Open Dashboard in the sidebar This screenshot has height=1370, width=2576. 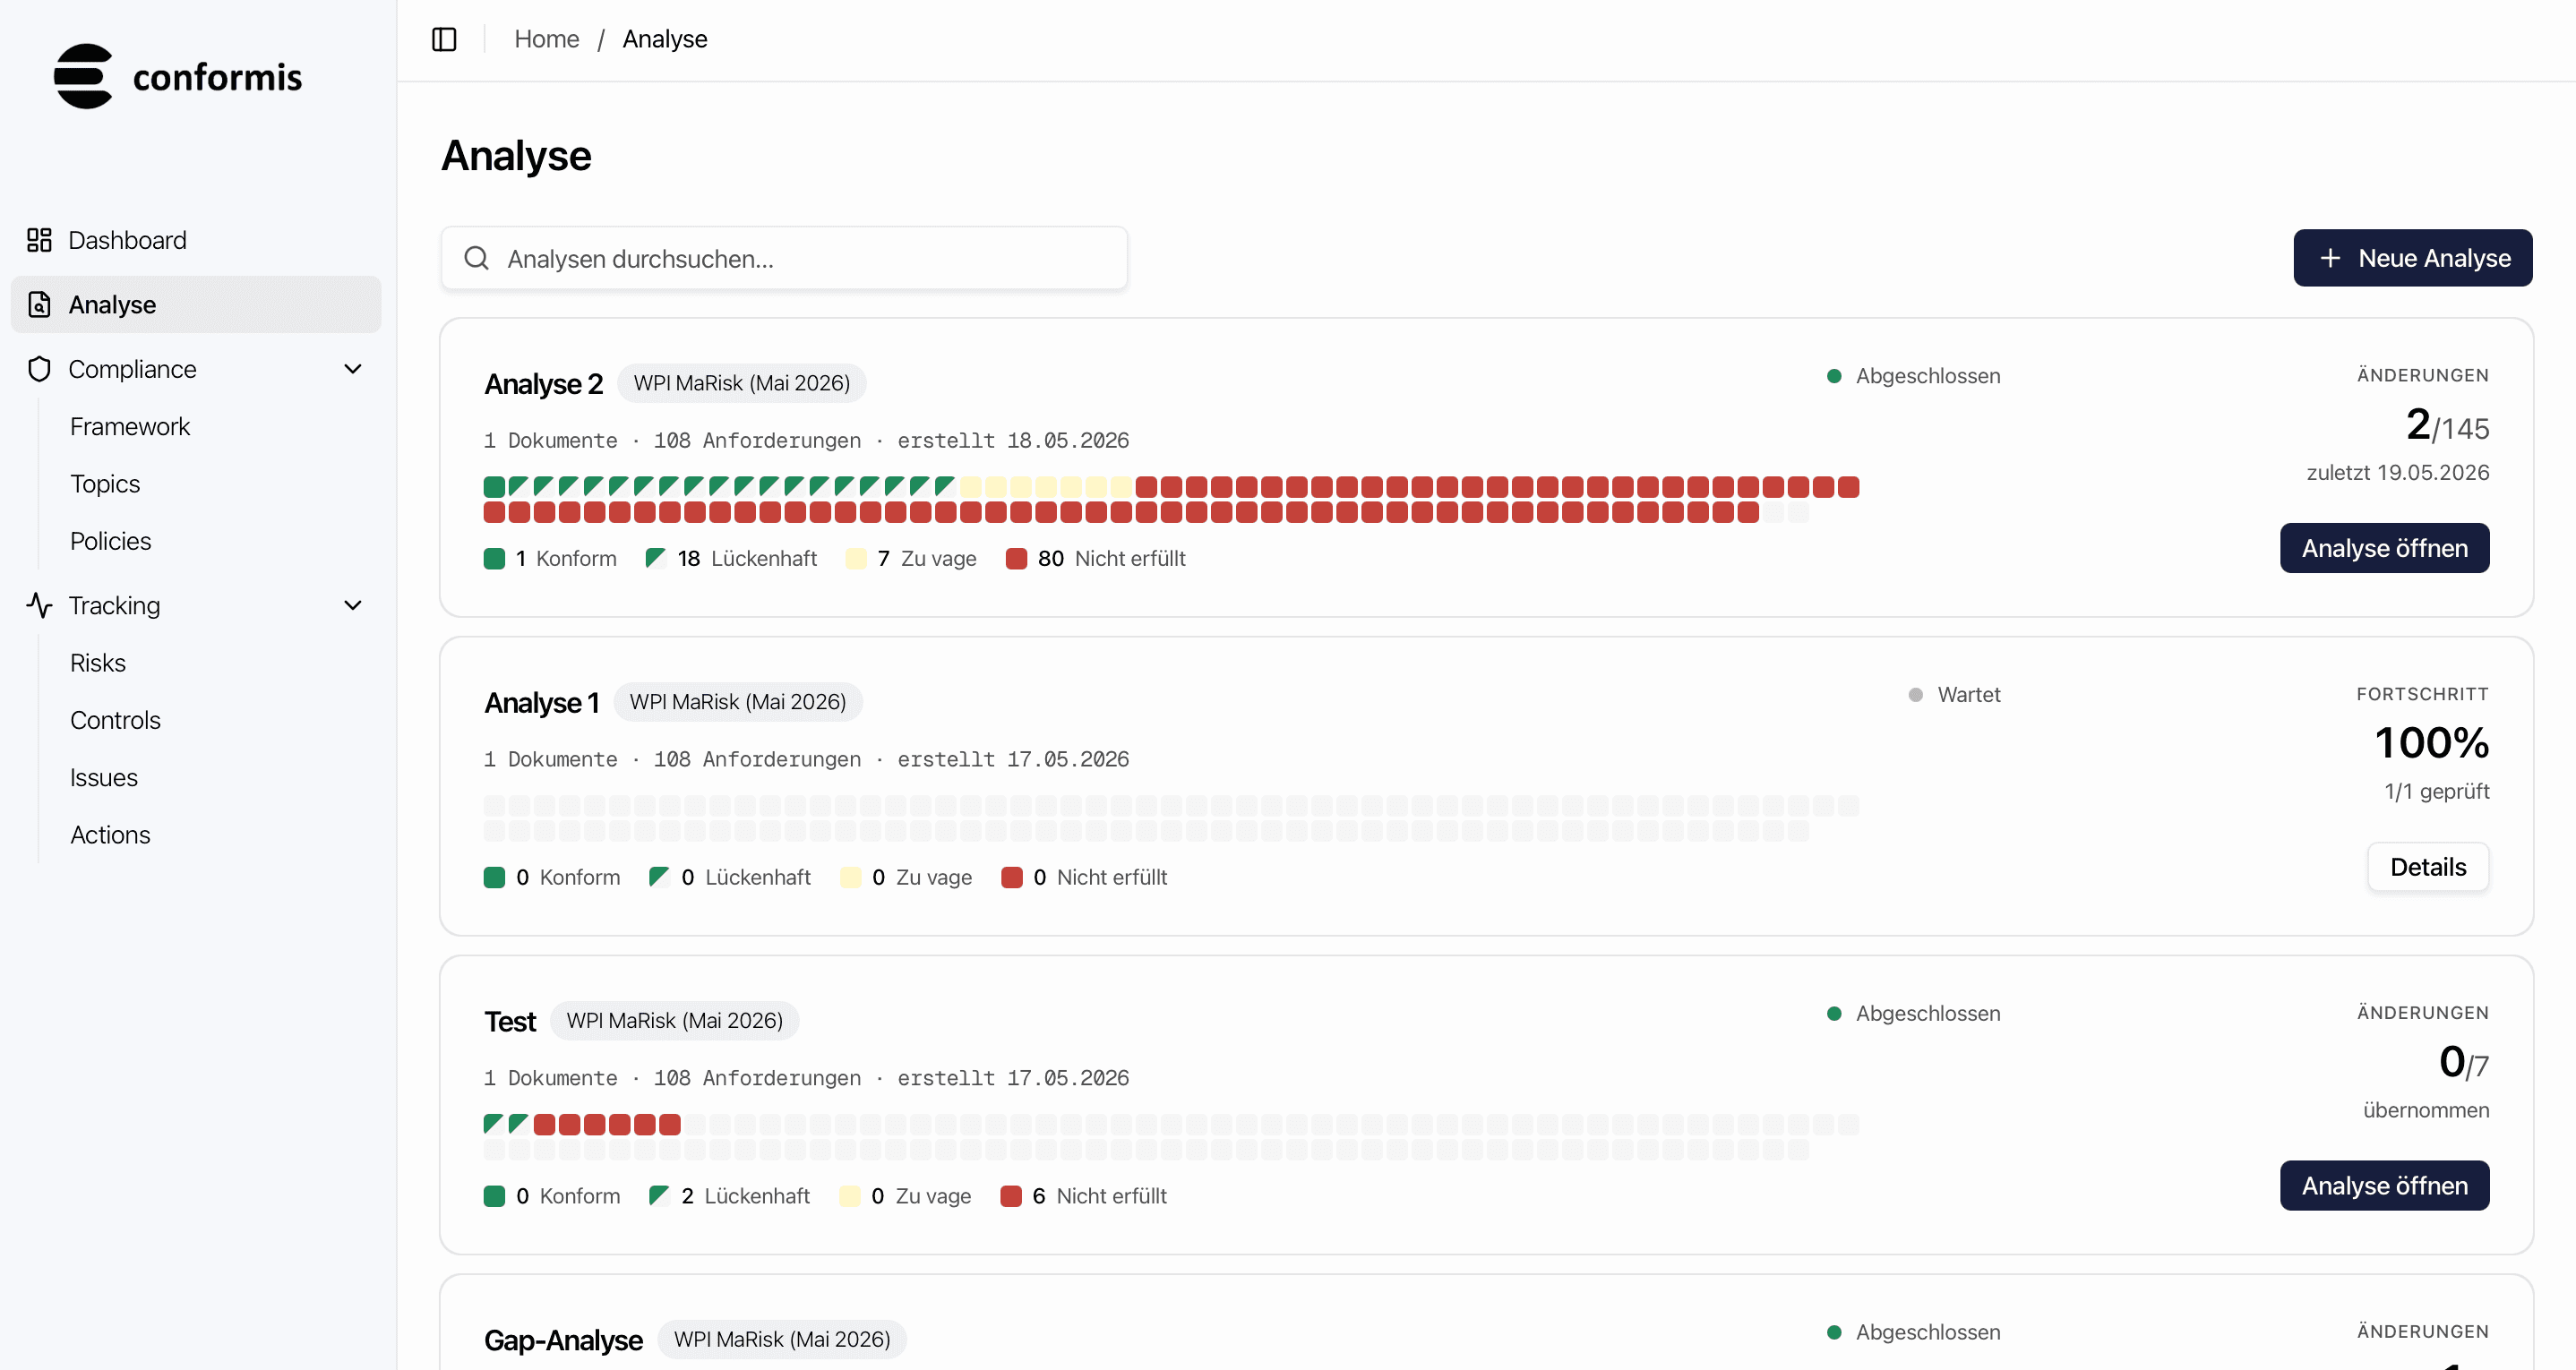[196, 240]
